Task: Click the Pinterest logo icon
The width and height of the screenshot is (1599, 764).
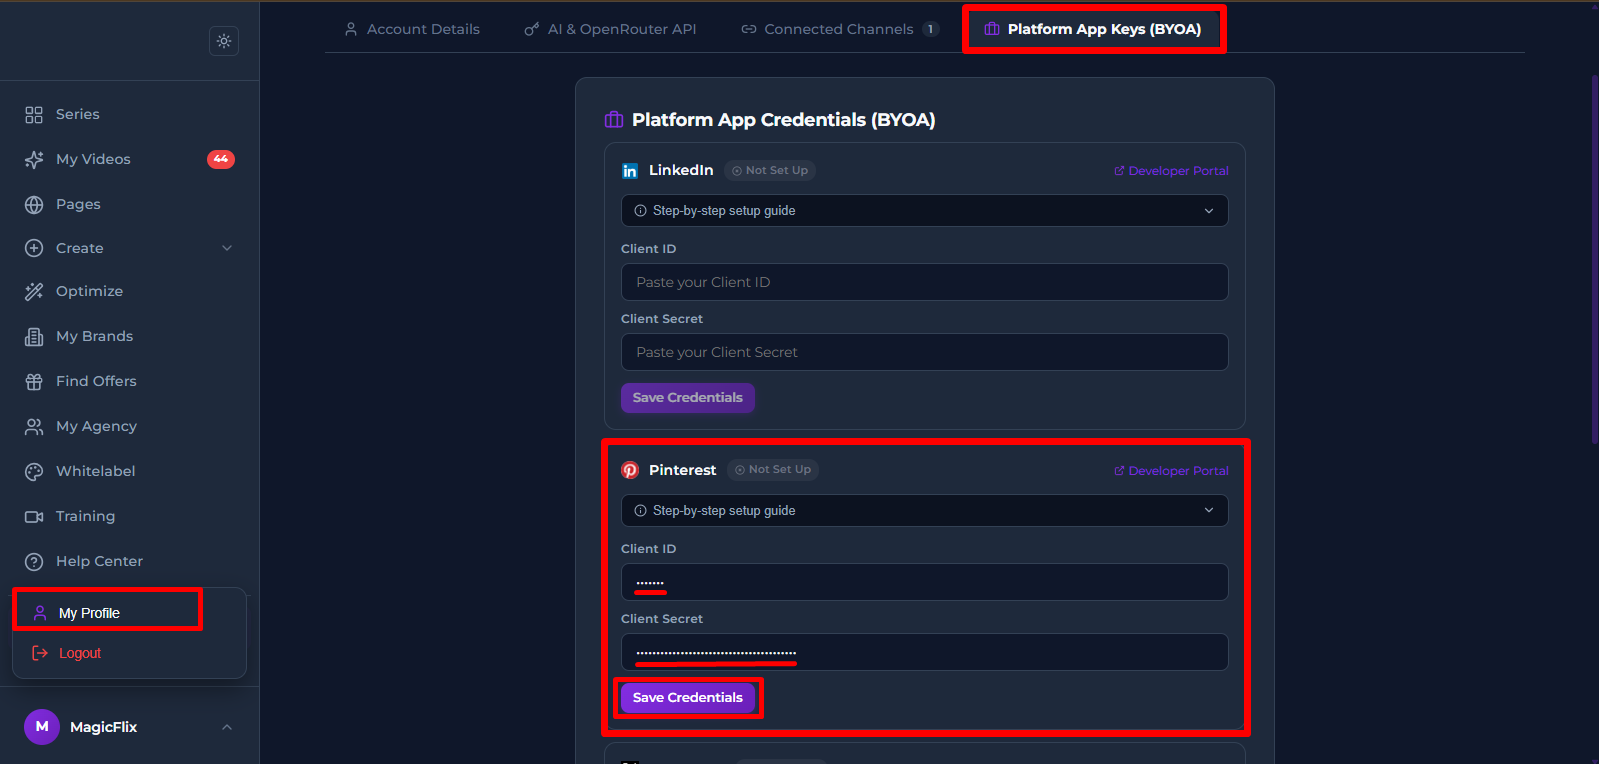Action: pos(630,470)
